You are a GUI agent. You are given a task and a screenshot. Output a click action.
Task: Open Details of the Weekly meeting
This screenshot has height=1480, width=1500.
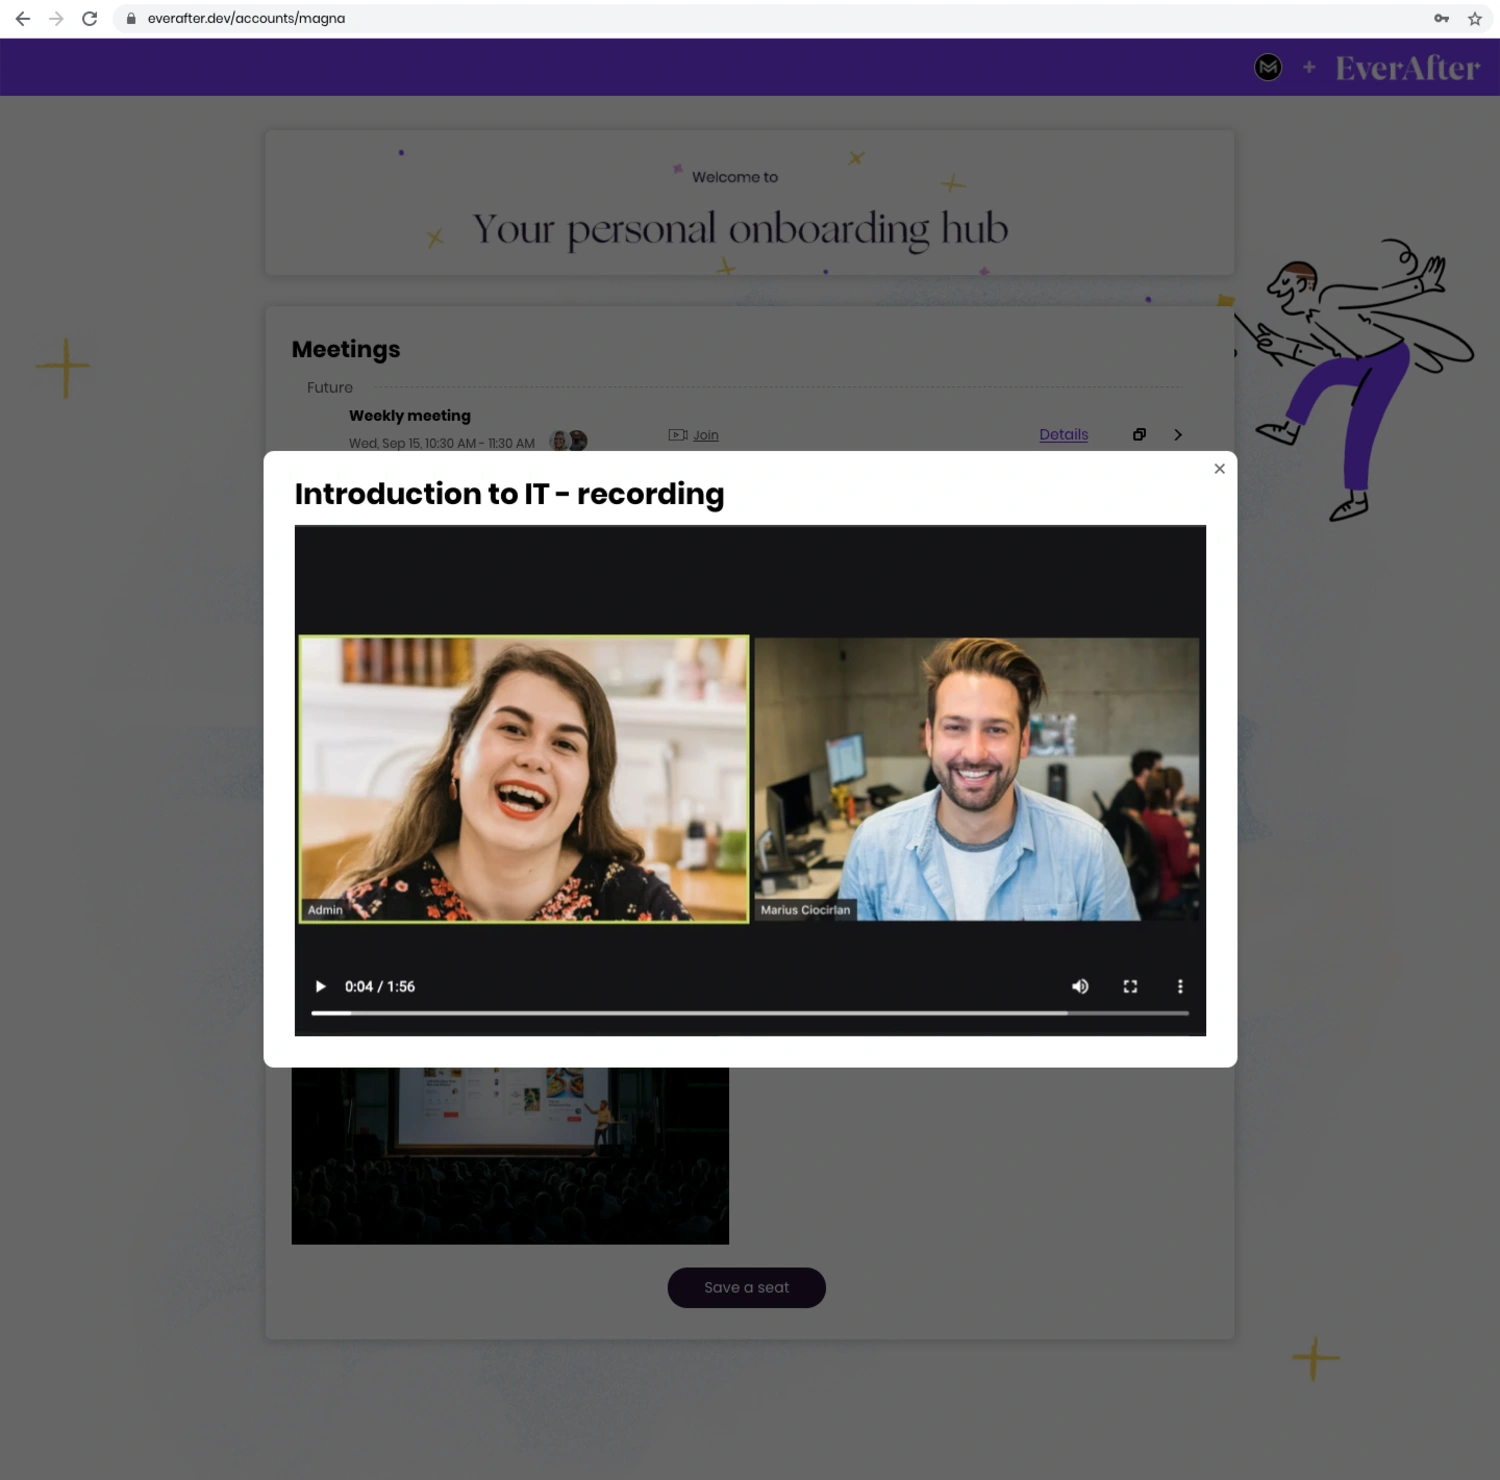[x=1063, y=435]
